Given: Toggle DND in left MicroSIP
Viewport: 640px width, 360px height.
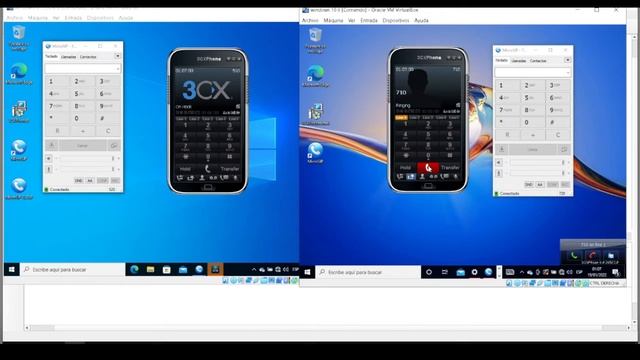Looking at the screenshot, I should click(78, 180).
